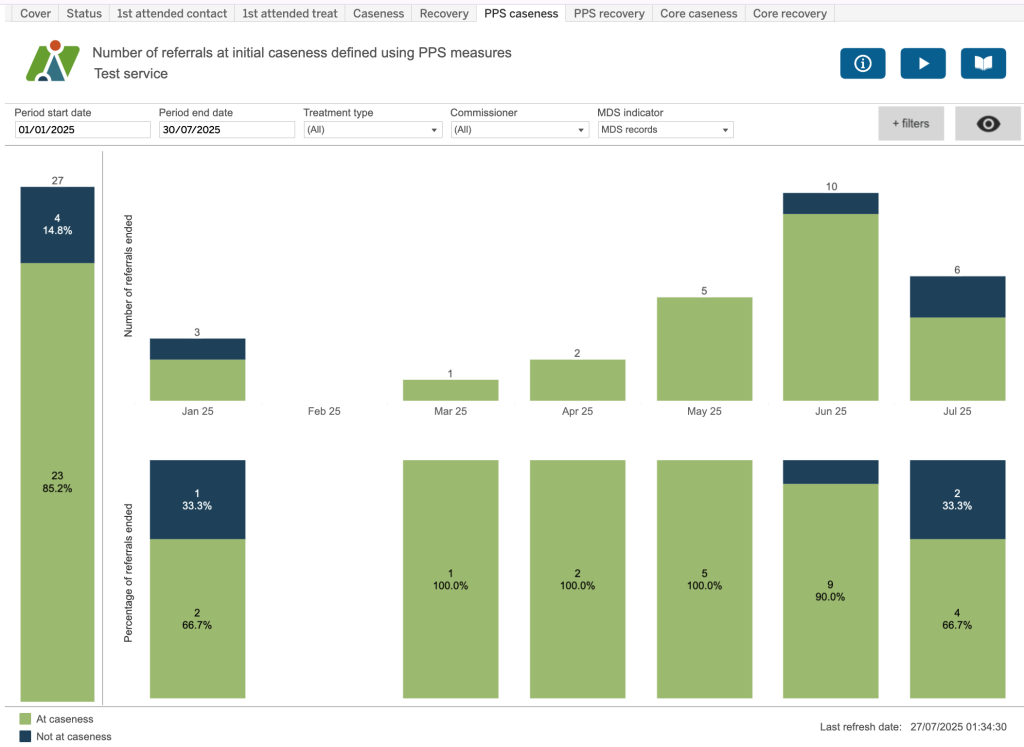Go to the Cover tab

35,14
